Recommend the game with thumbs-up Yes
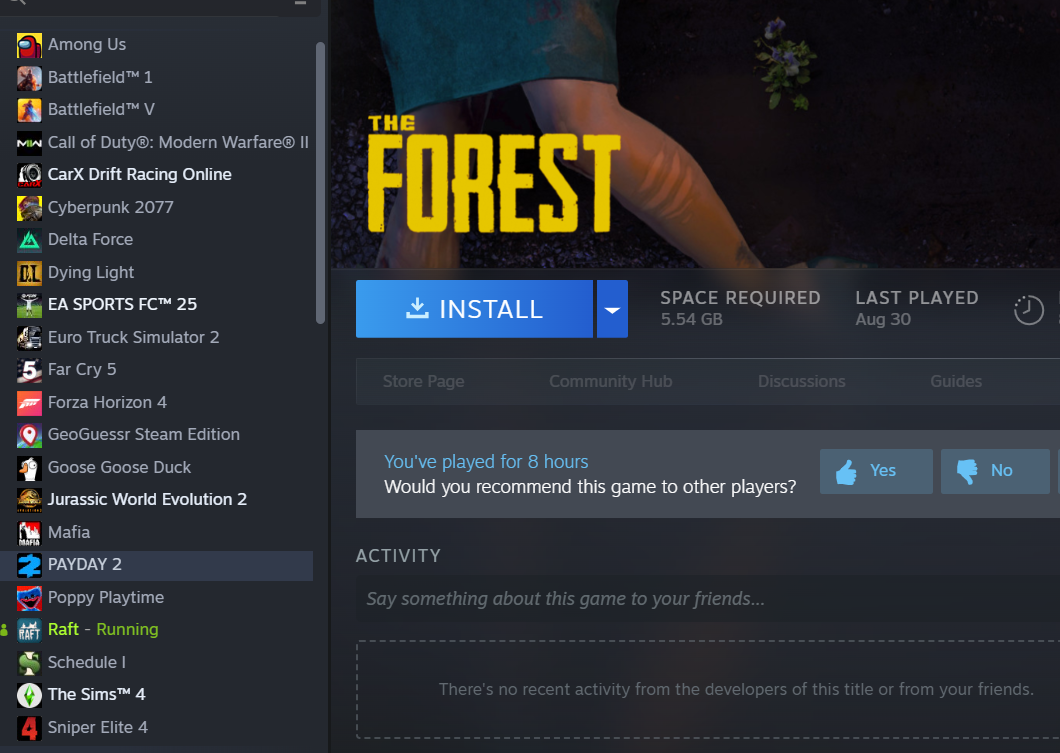Viewport: 1060px width, 753px height. 876,471
